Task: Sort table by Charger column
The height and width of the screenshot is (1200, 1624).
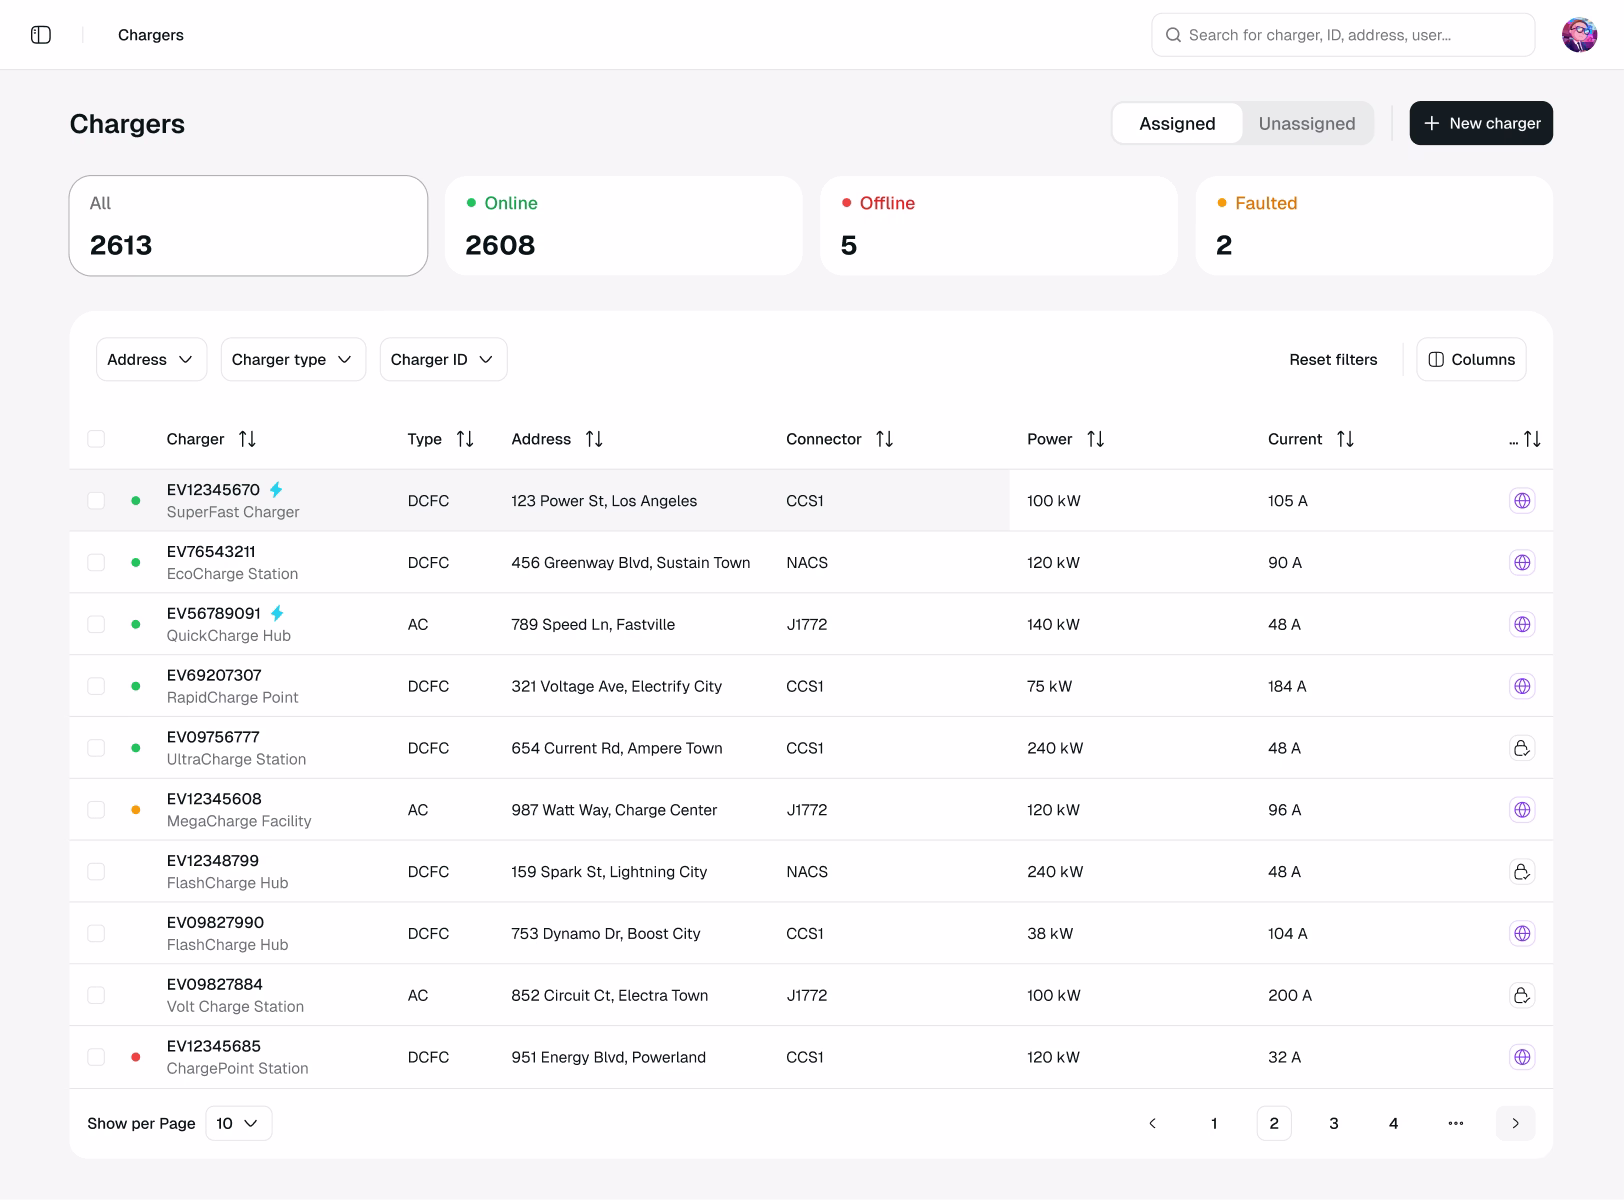Action: (247, 439)
